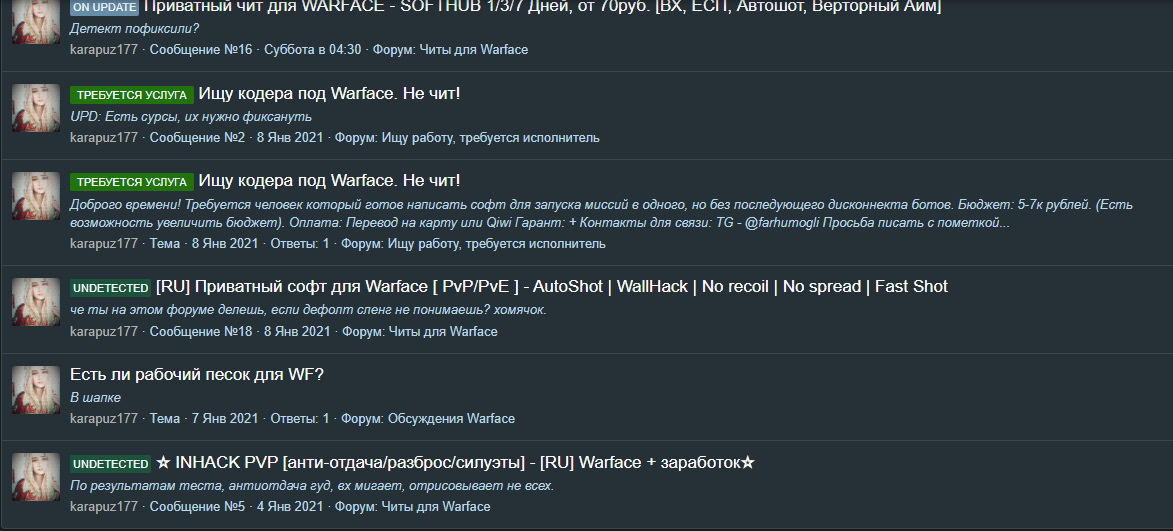Click the avatar by the рабочий песок thread
The image size is (1173, 531).
36,390
